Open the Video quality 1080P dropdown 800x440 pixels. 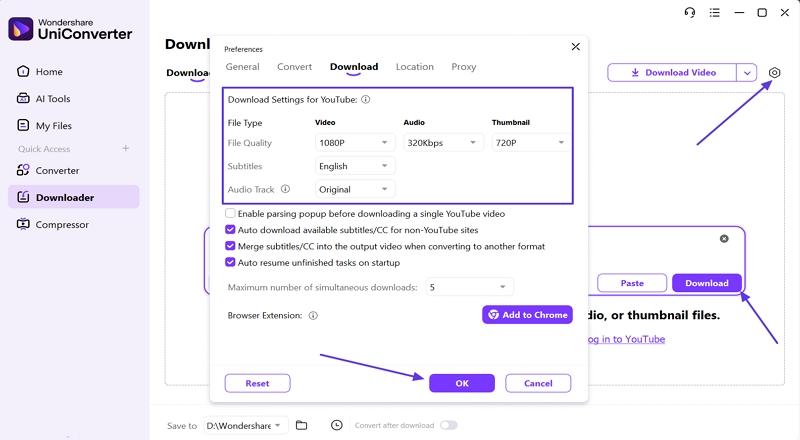pyautogui.click(x=354, y=142)
